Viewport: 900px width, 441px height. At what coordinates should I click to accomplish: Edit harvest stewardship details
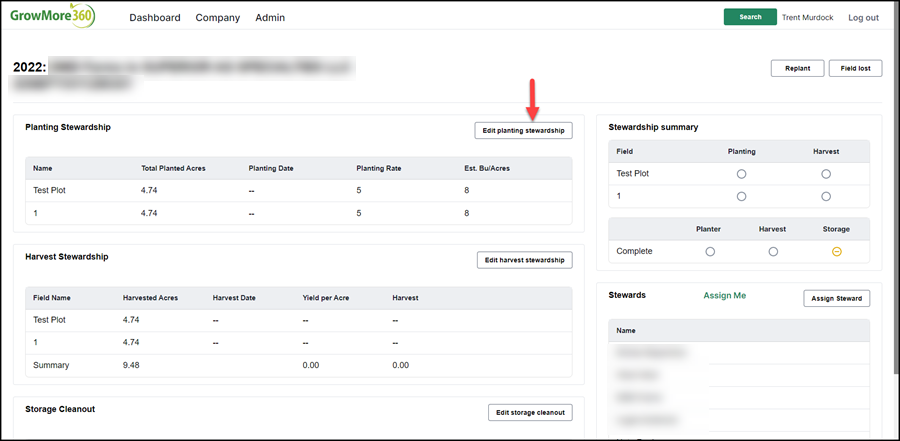pos(525,260)
